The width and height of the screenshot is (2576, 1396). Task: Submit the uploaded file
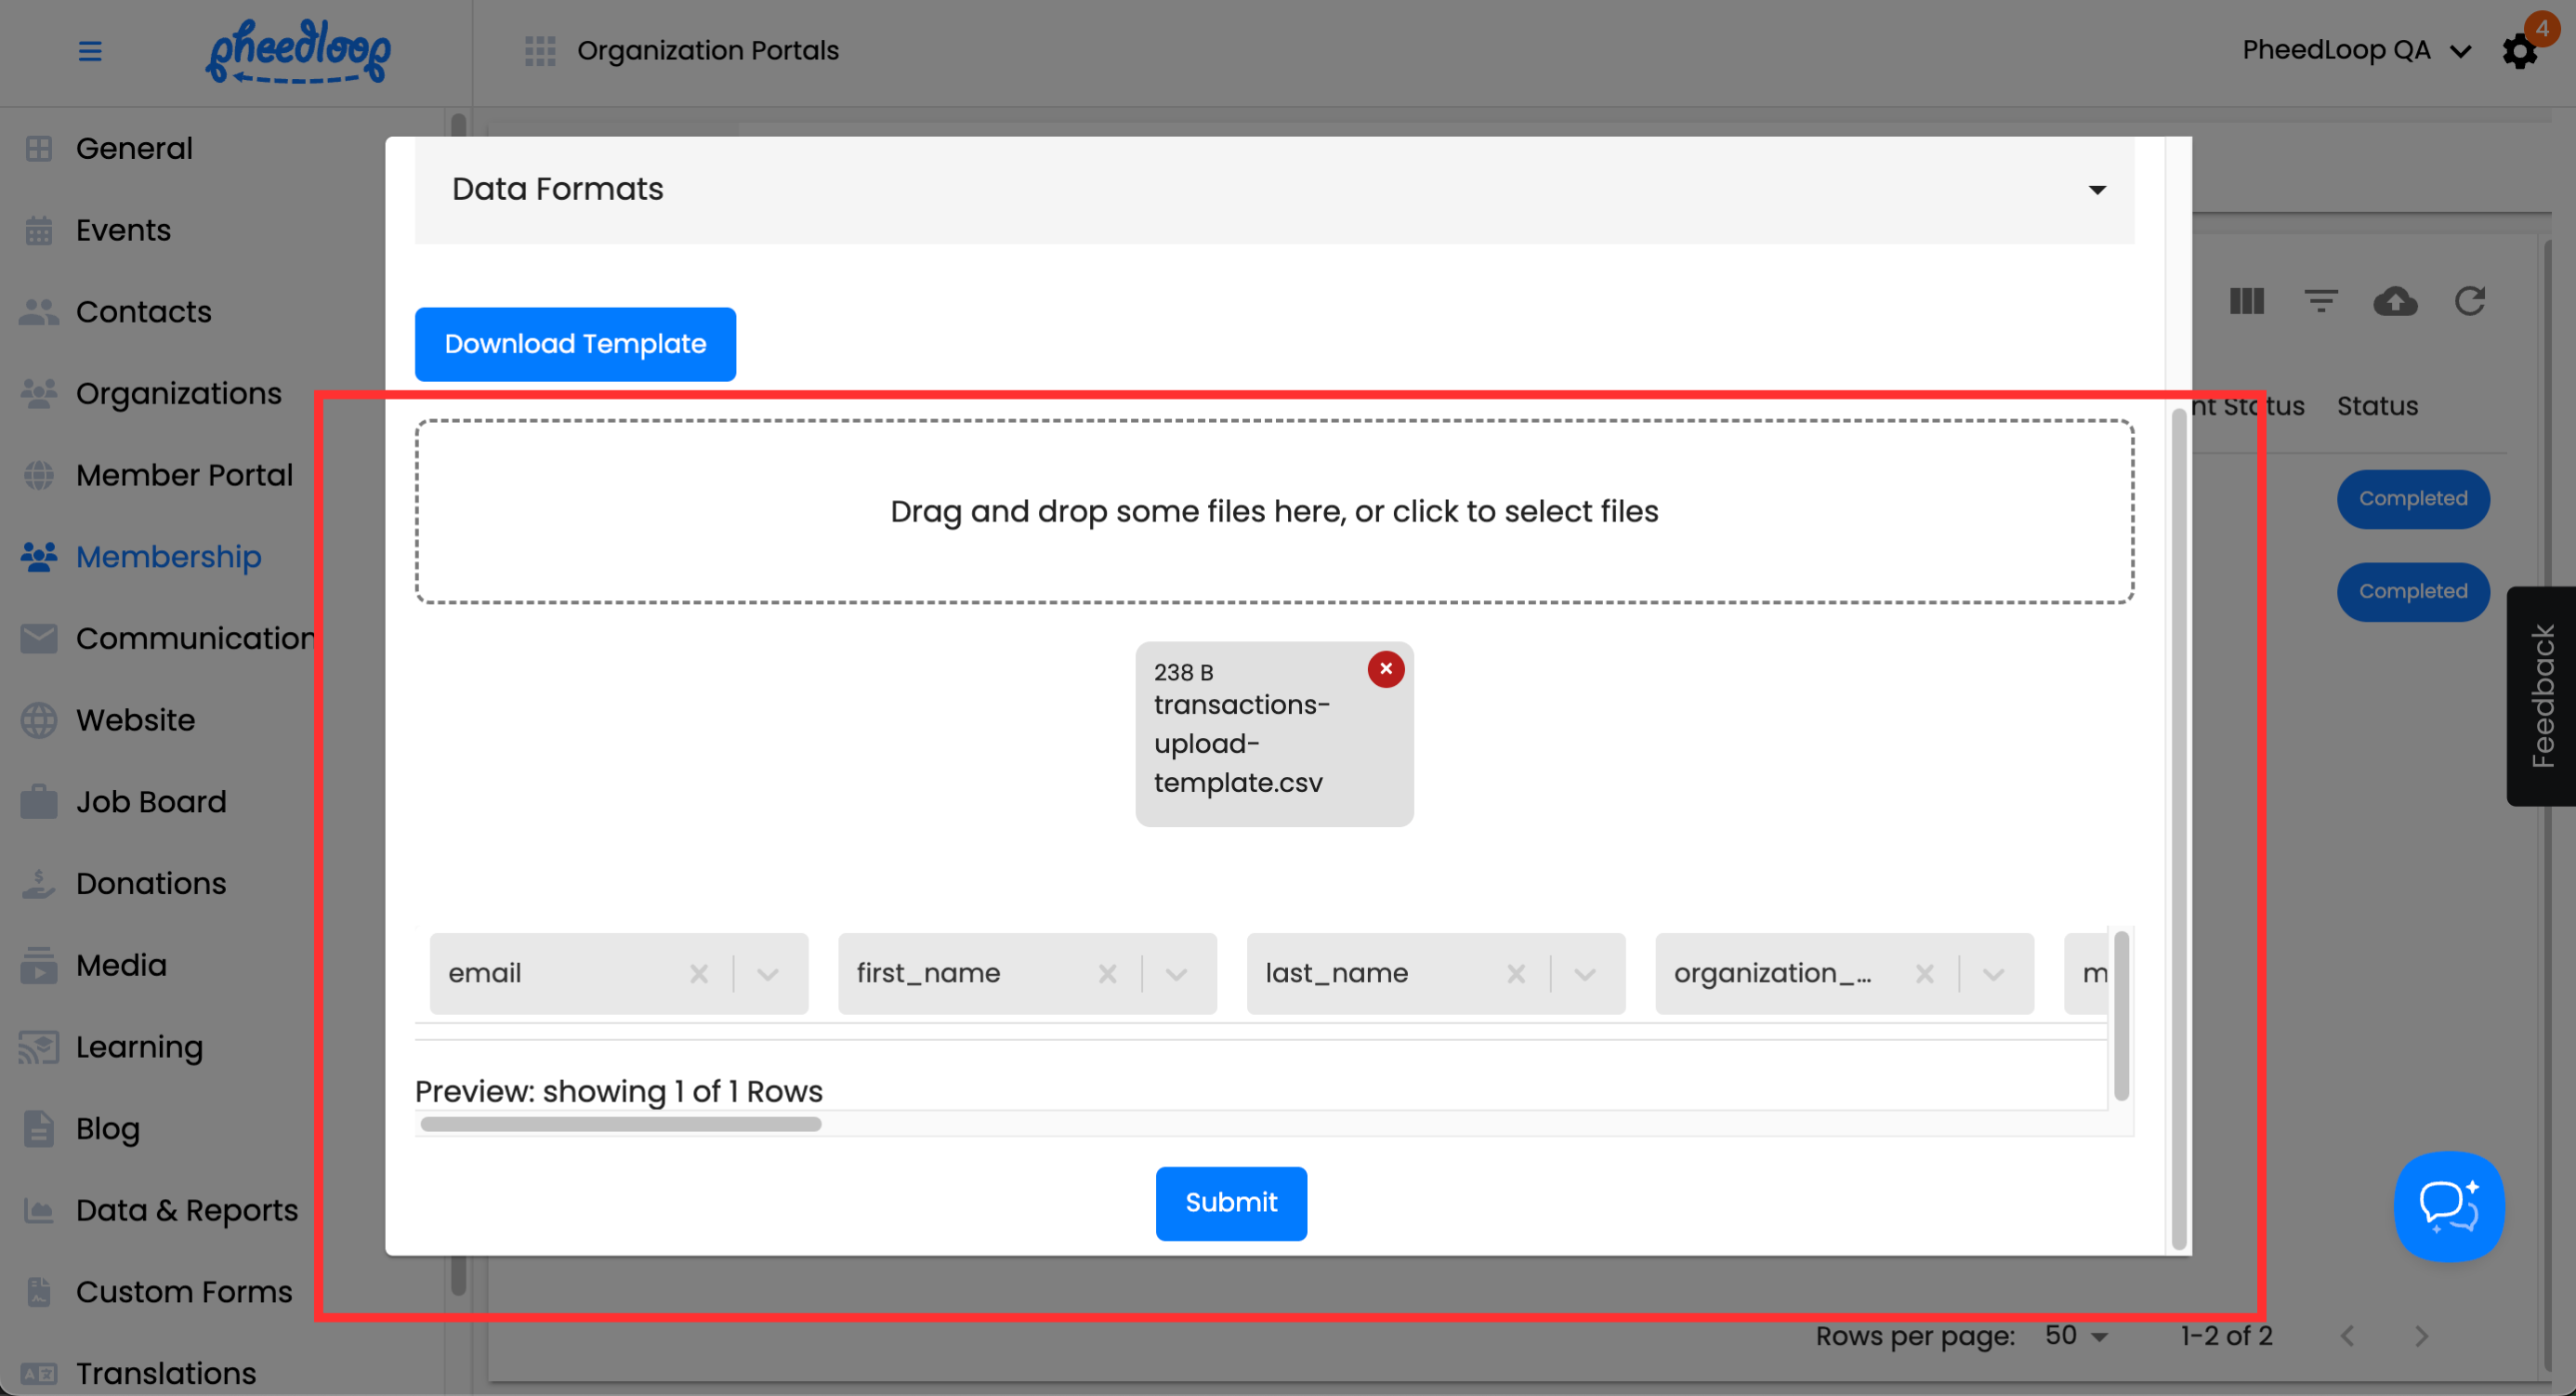click(x=1231, y=1203)
